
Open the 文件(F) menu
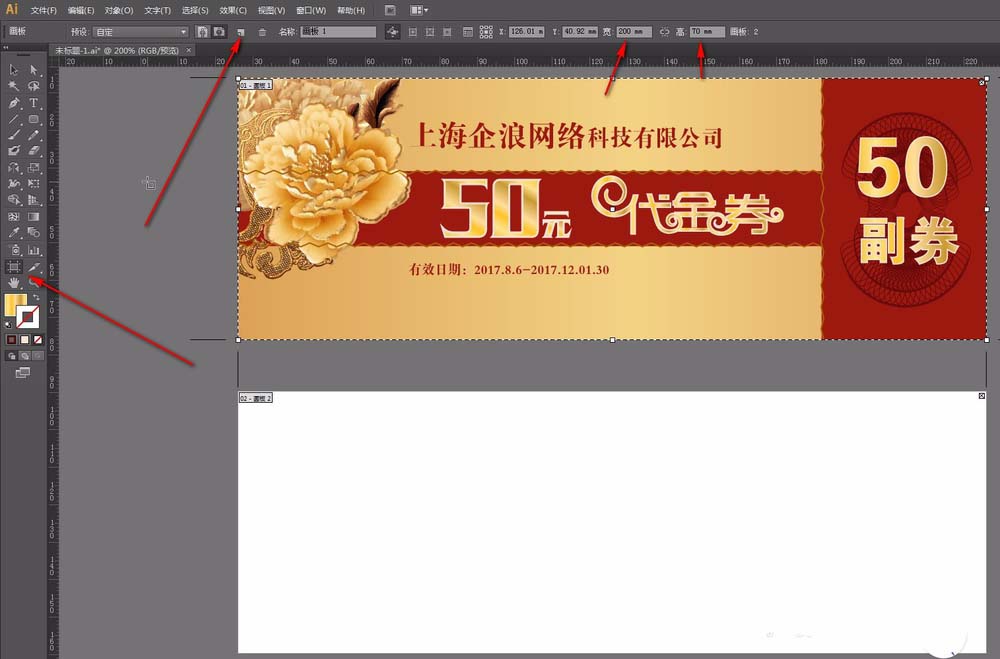[43, 11]
